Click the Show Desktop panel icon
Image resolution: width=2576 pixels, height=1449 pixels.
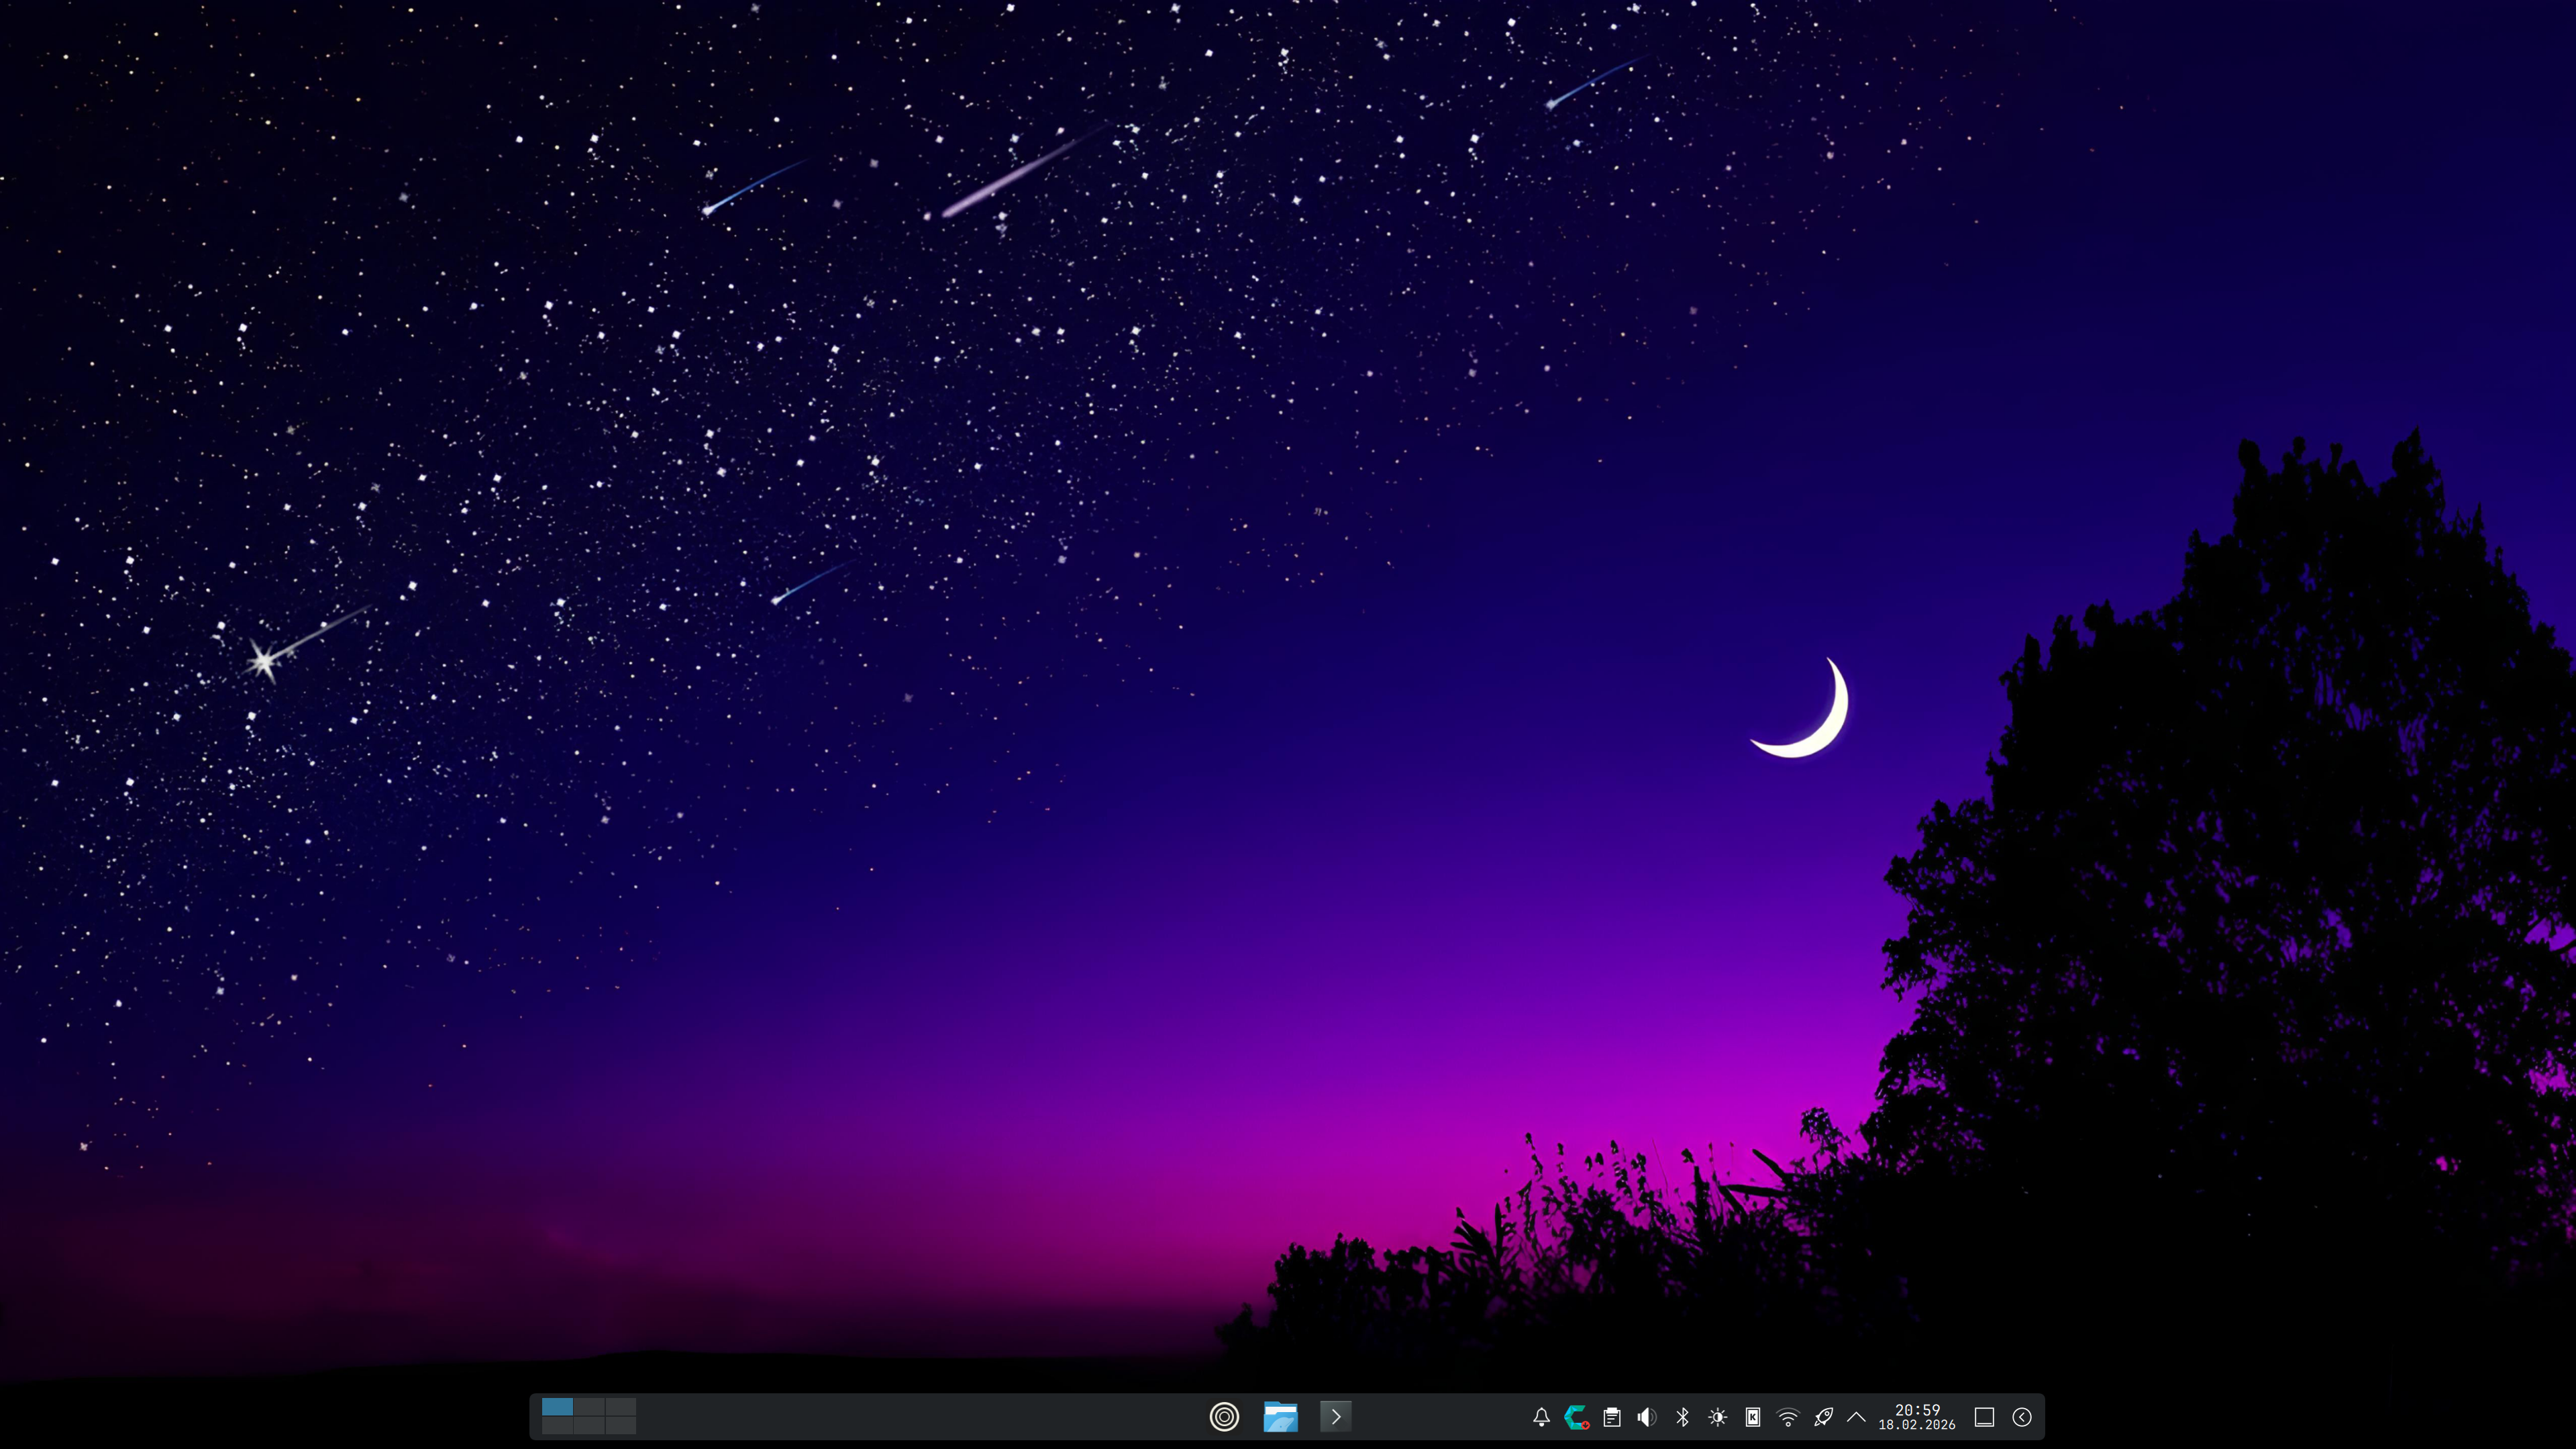1985,1417
